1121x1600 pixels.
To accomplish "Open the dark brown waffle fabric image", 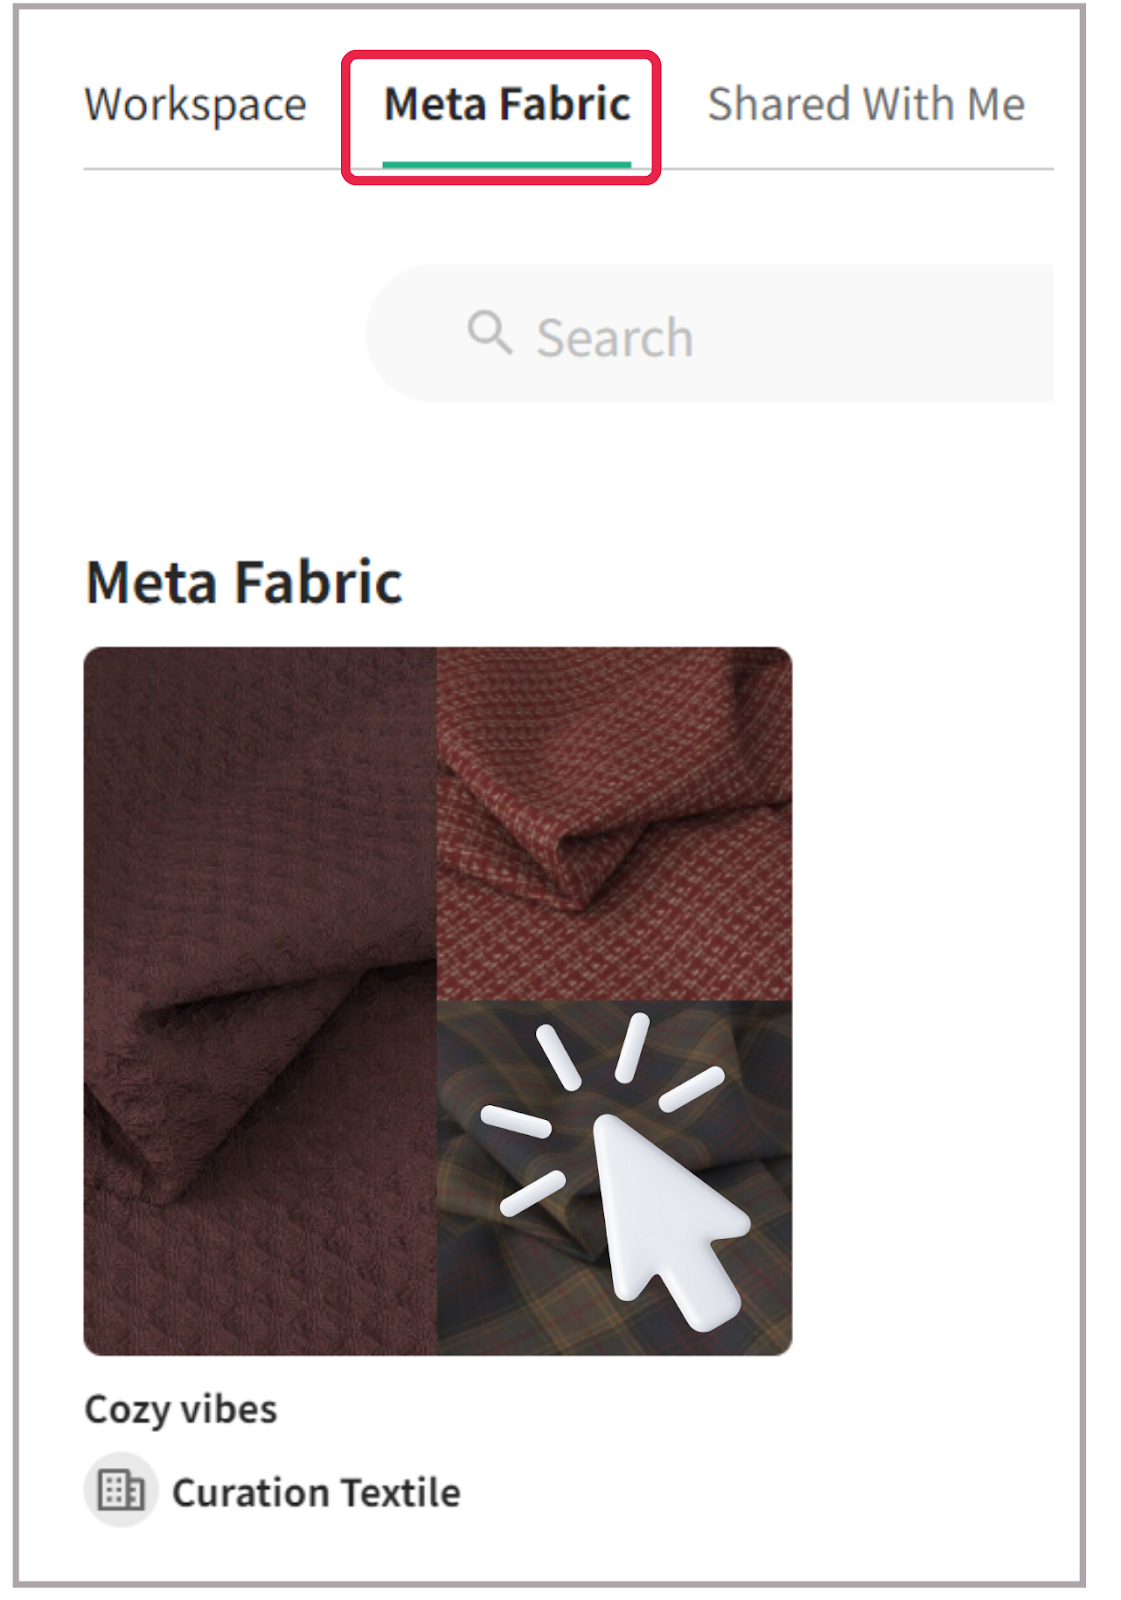I will 260,1001.
